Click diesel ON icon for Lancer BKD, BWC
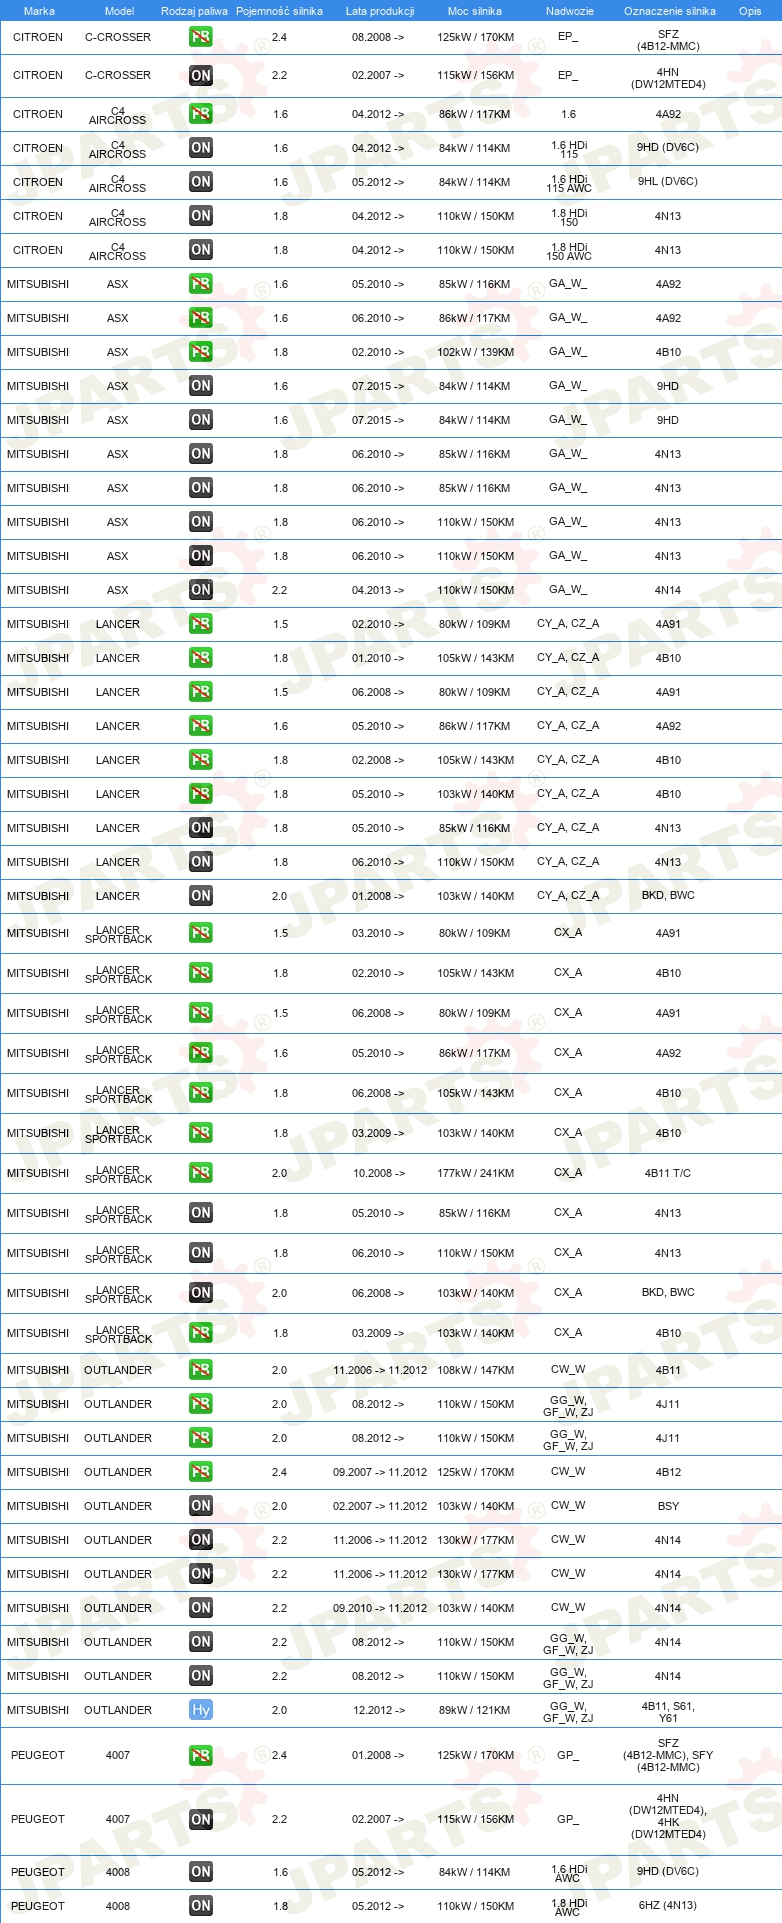This screenshot has height=1923, width=782. click(200, 896)
